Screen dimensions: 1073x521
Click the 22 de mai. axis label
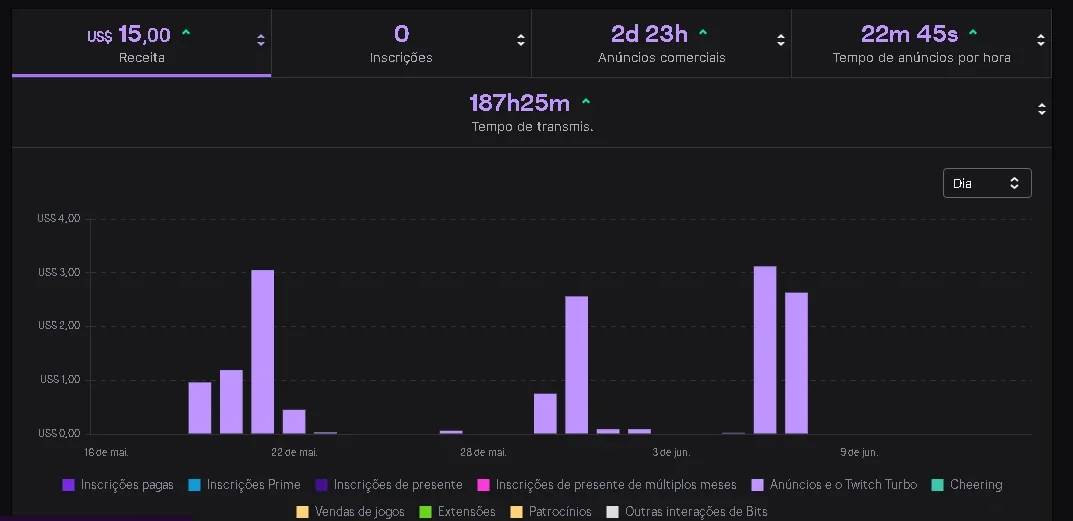coord(294,453)
